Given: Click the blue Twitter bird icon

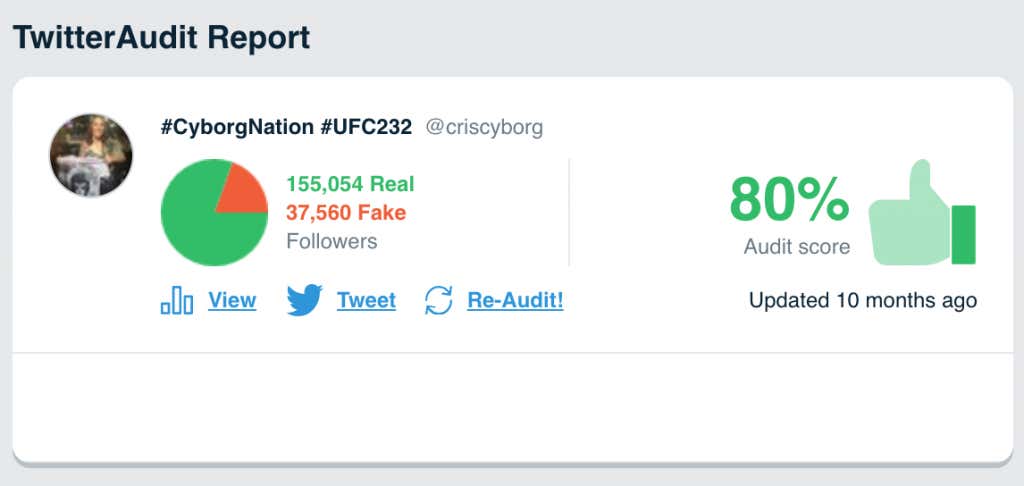Looking at the screenshot, I should click(304, 300).
